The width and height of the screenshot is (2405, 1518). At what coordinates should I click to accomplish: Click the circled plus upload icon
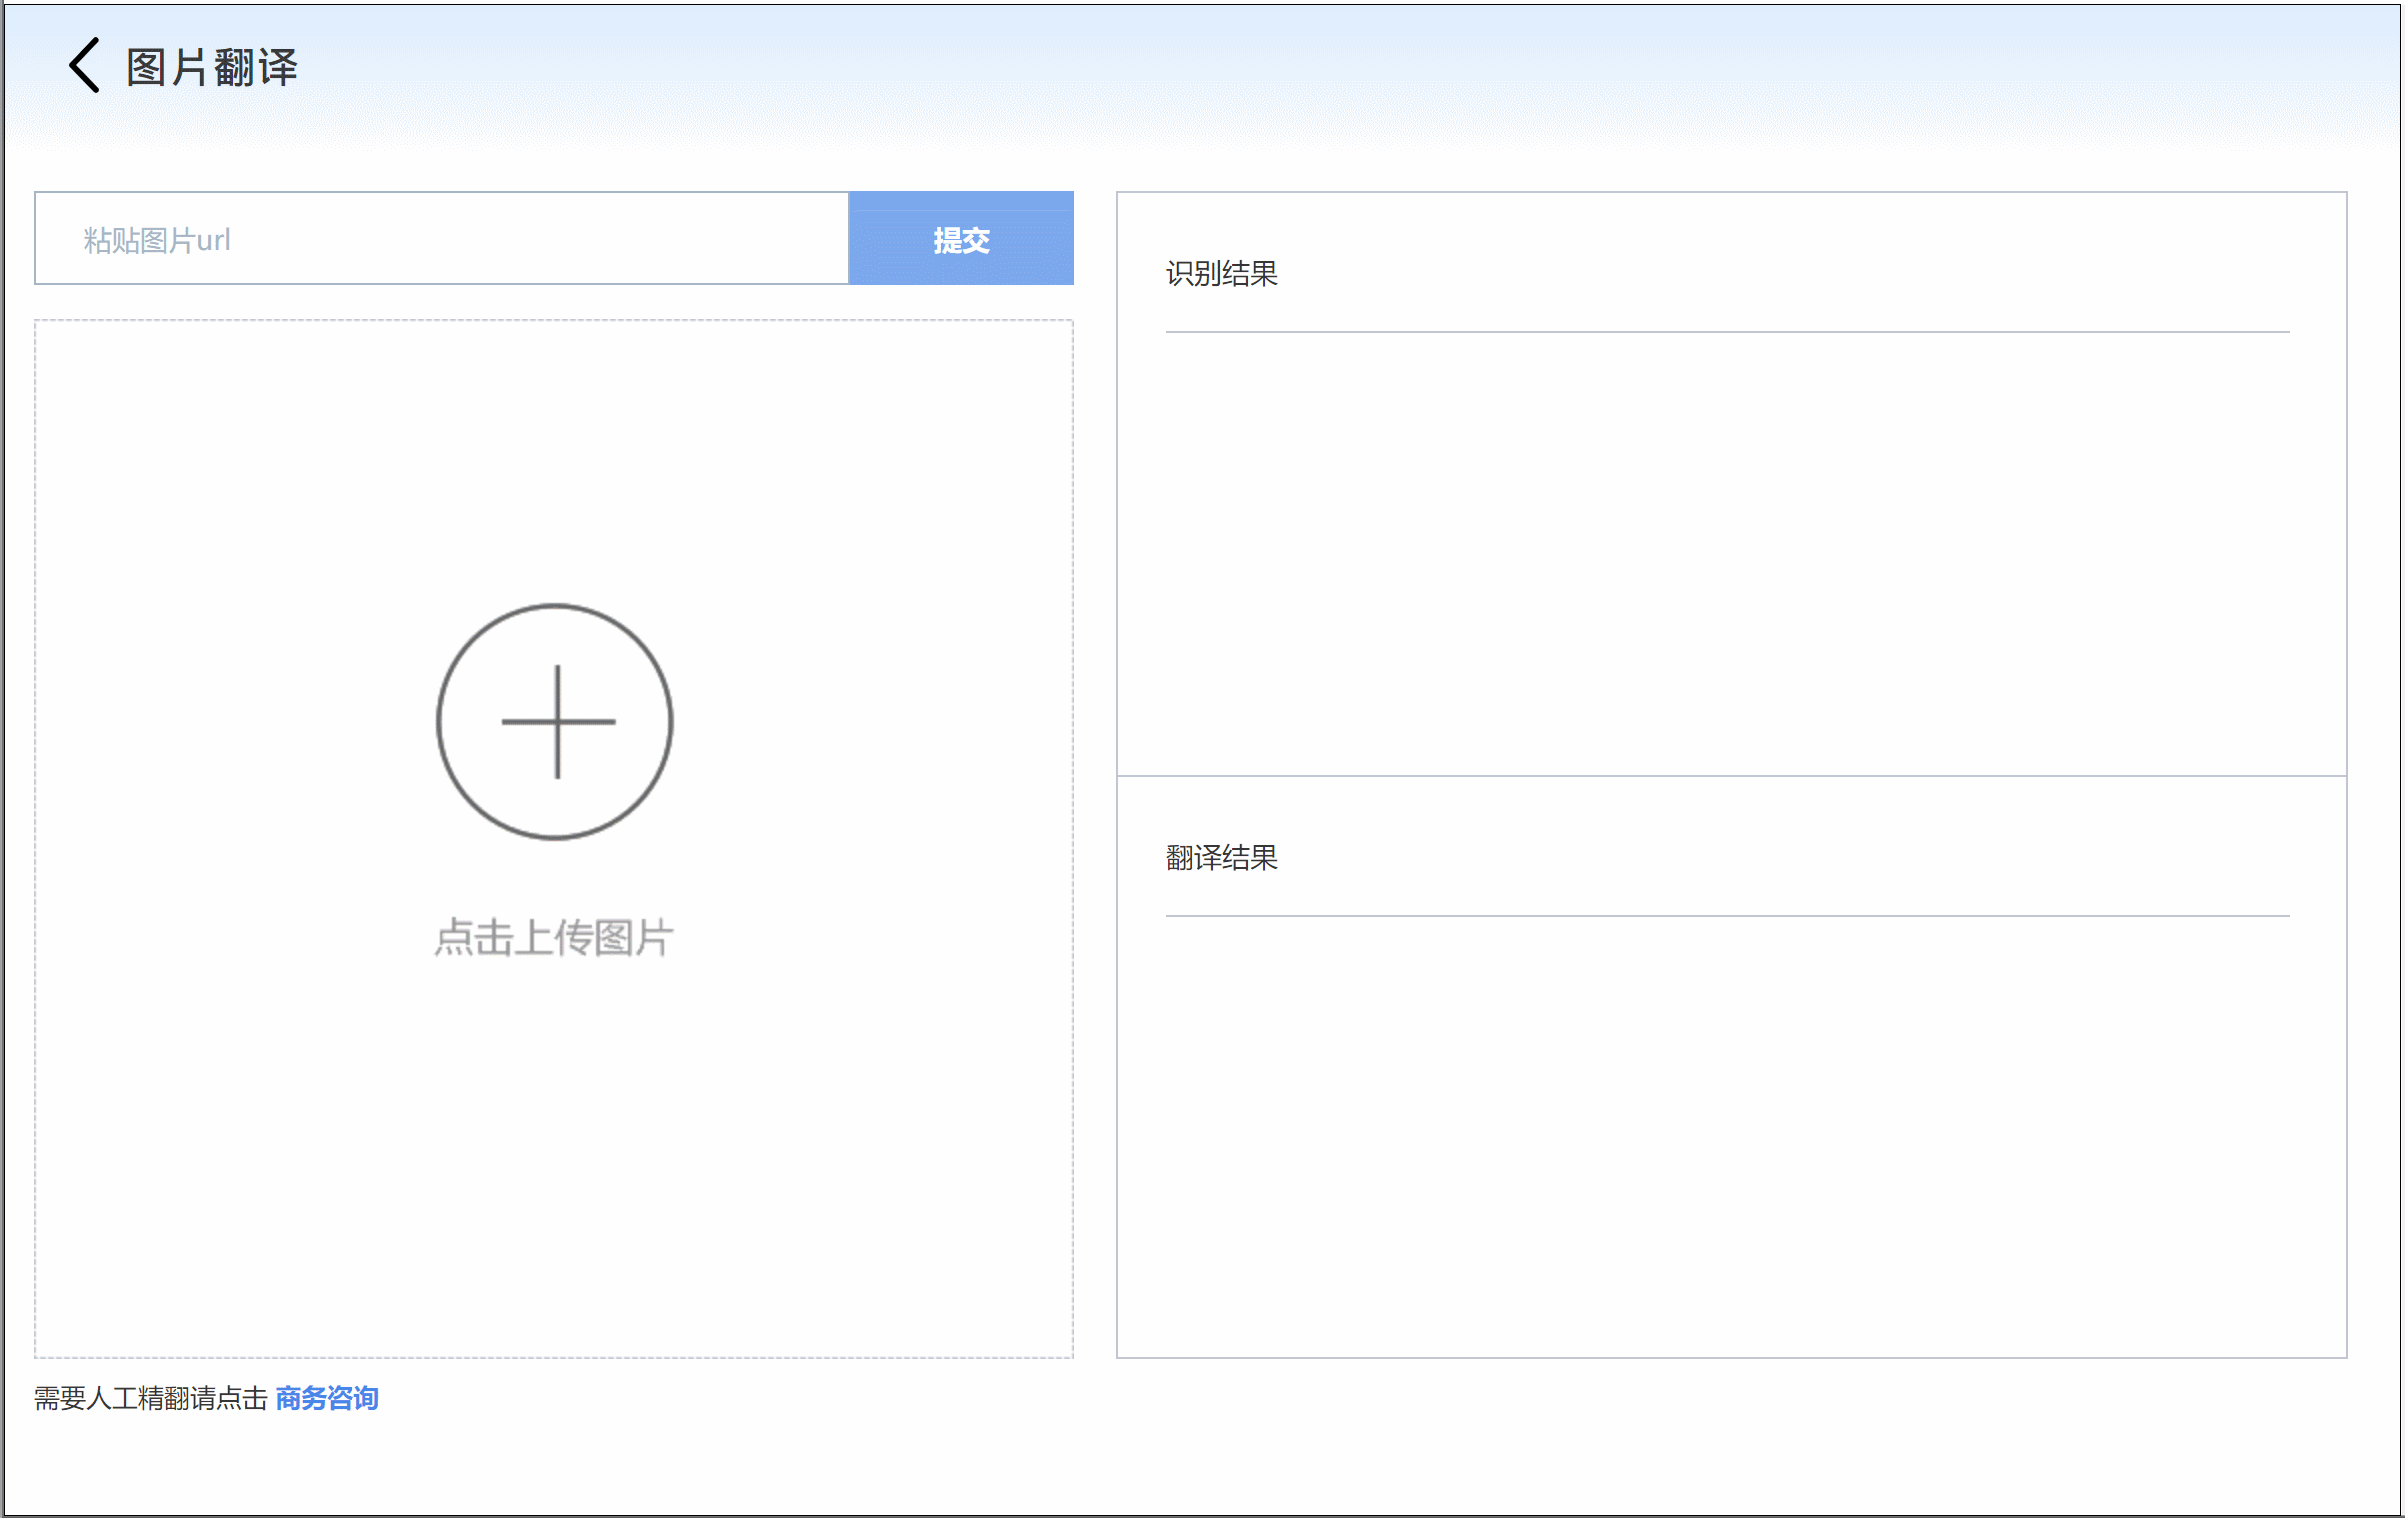555,722
